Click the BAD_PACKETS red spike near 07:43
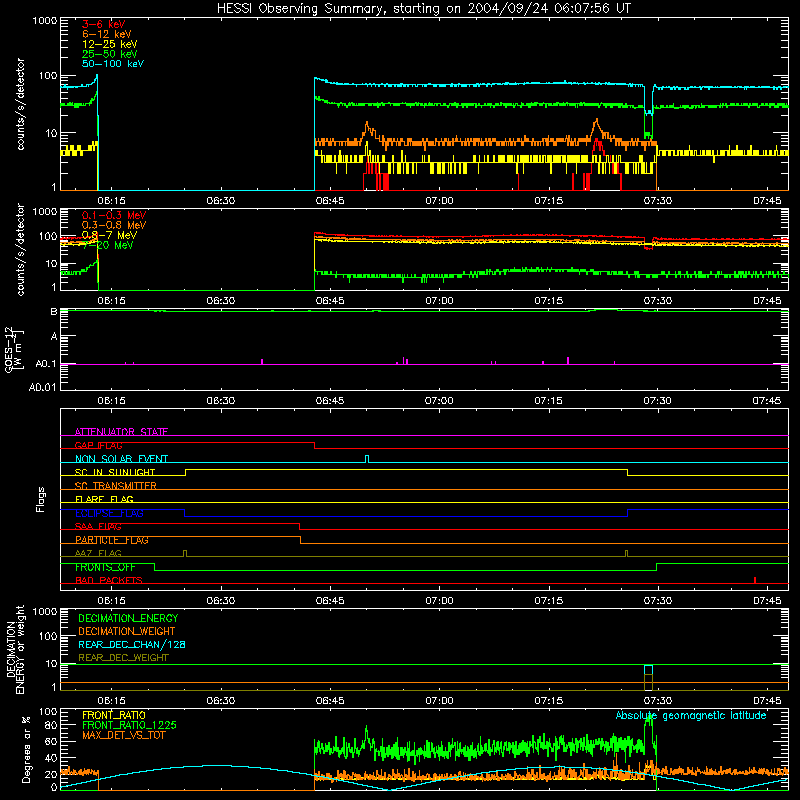 point(755,580)
